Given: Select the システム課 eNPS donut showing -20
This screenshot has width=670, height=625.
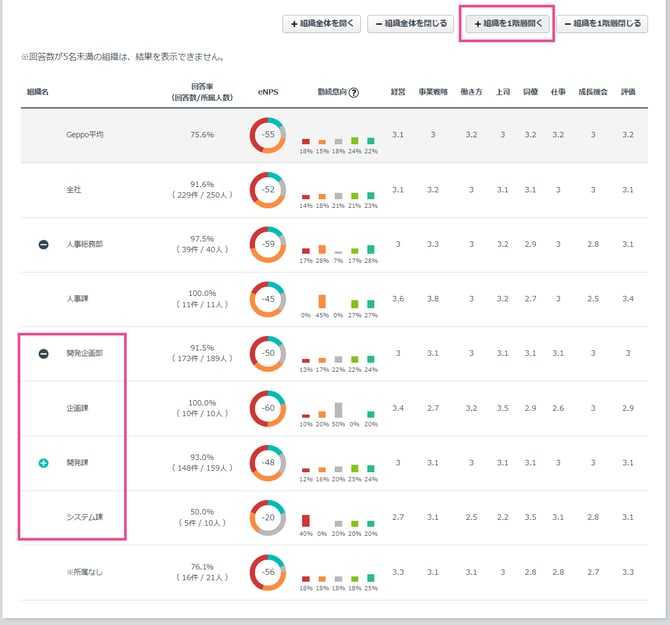Looking at the screenshot, I should pyautogui.click(x=268, y=518).
